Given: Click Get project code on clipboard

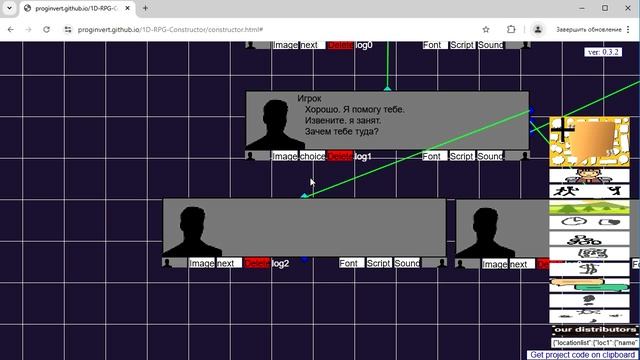Looking at the screenshot, I should click(x=583, y=355).
